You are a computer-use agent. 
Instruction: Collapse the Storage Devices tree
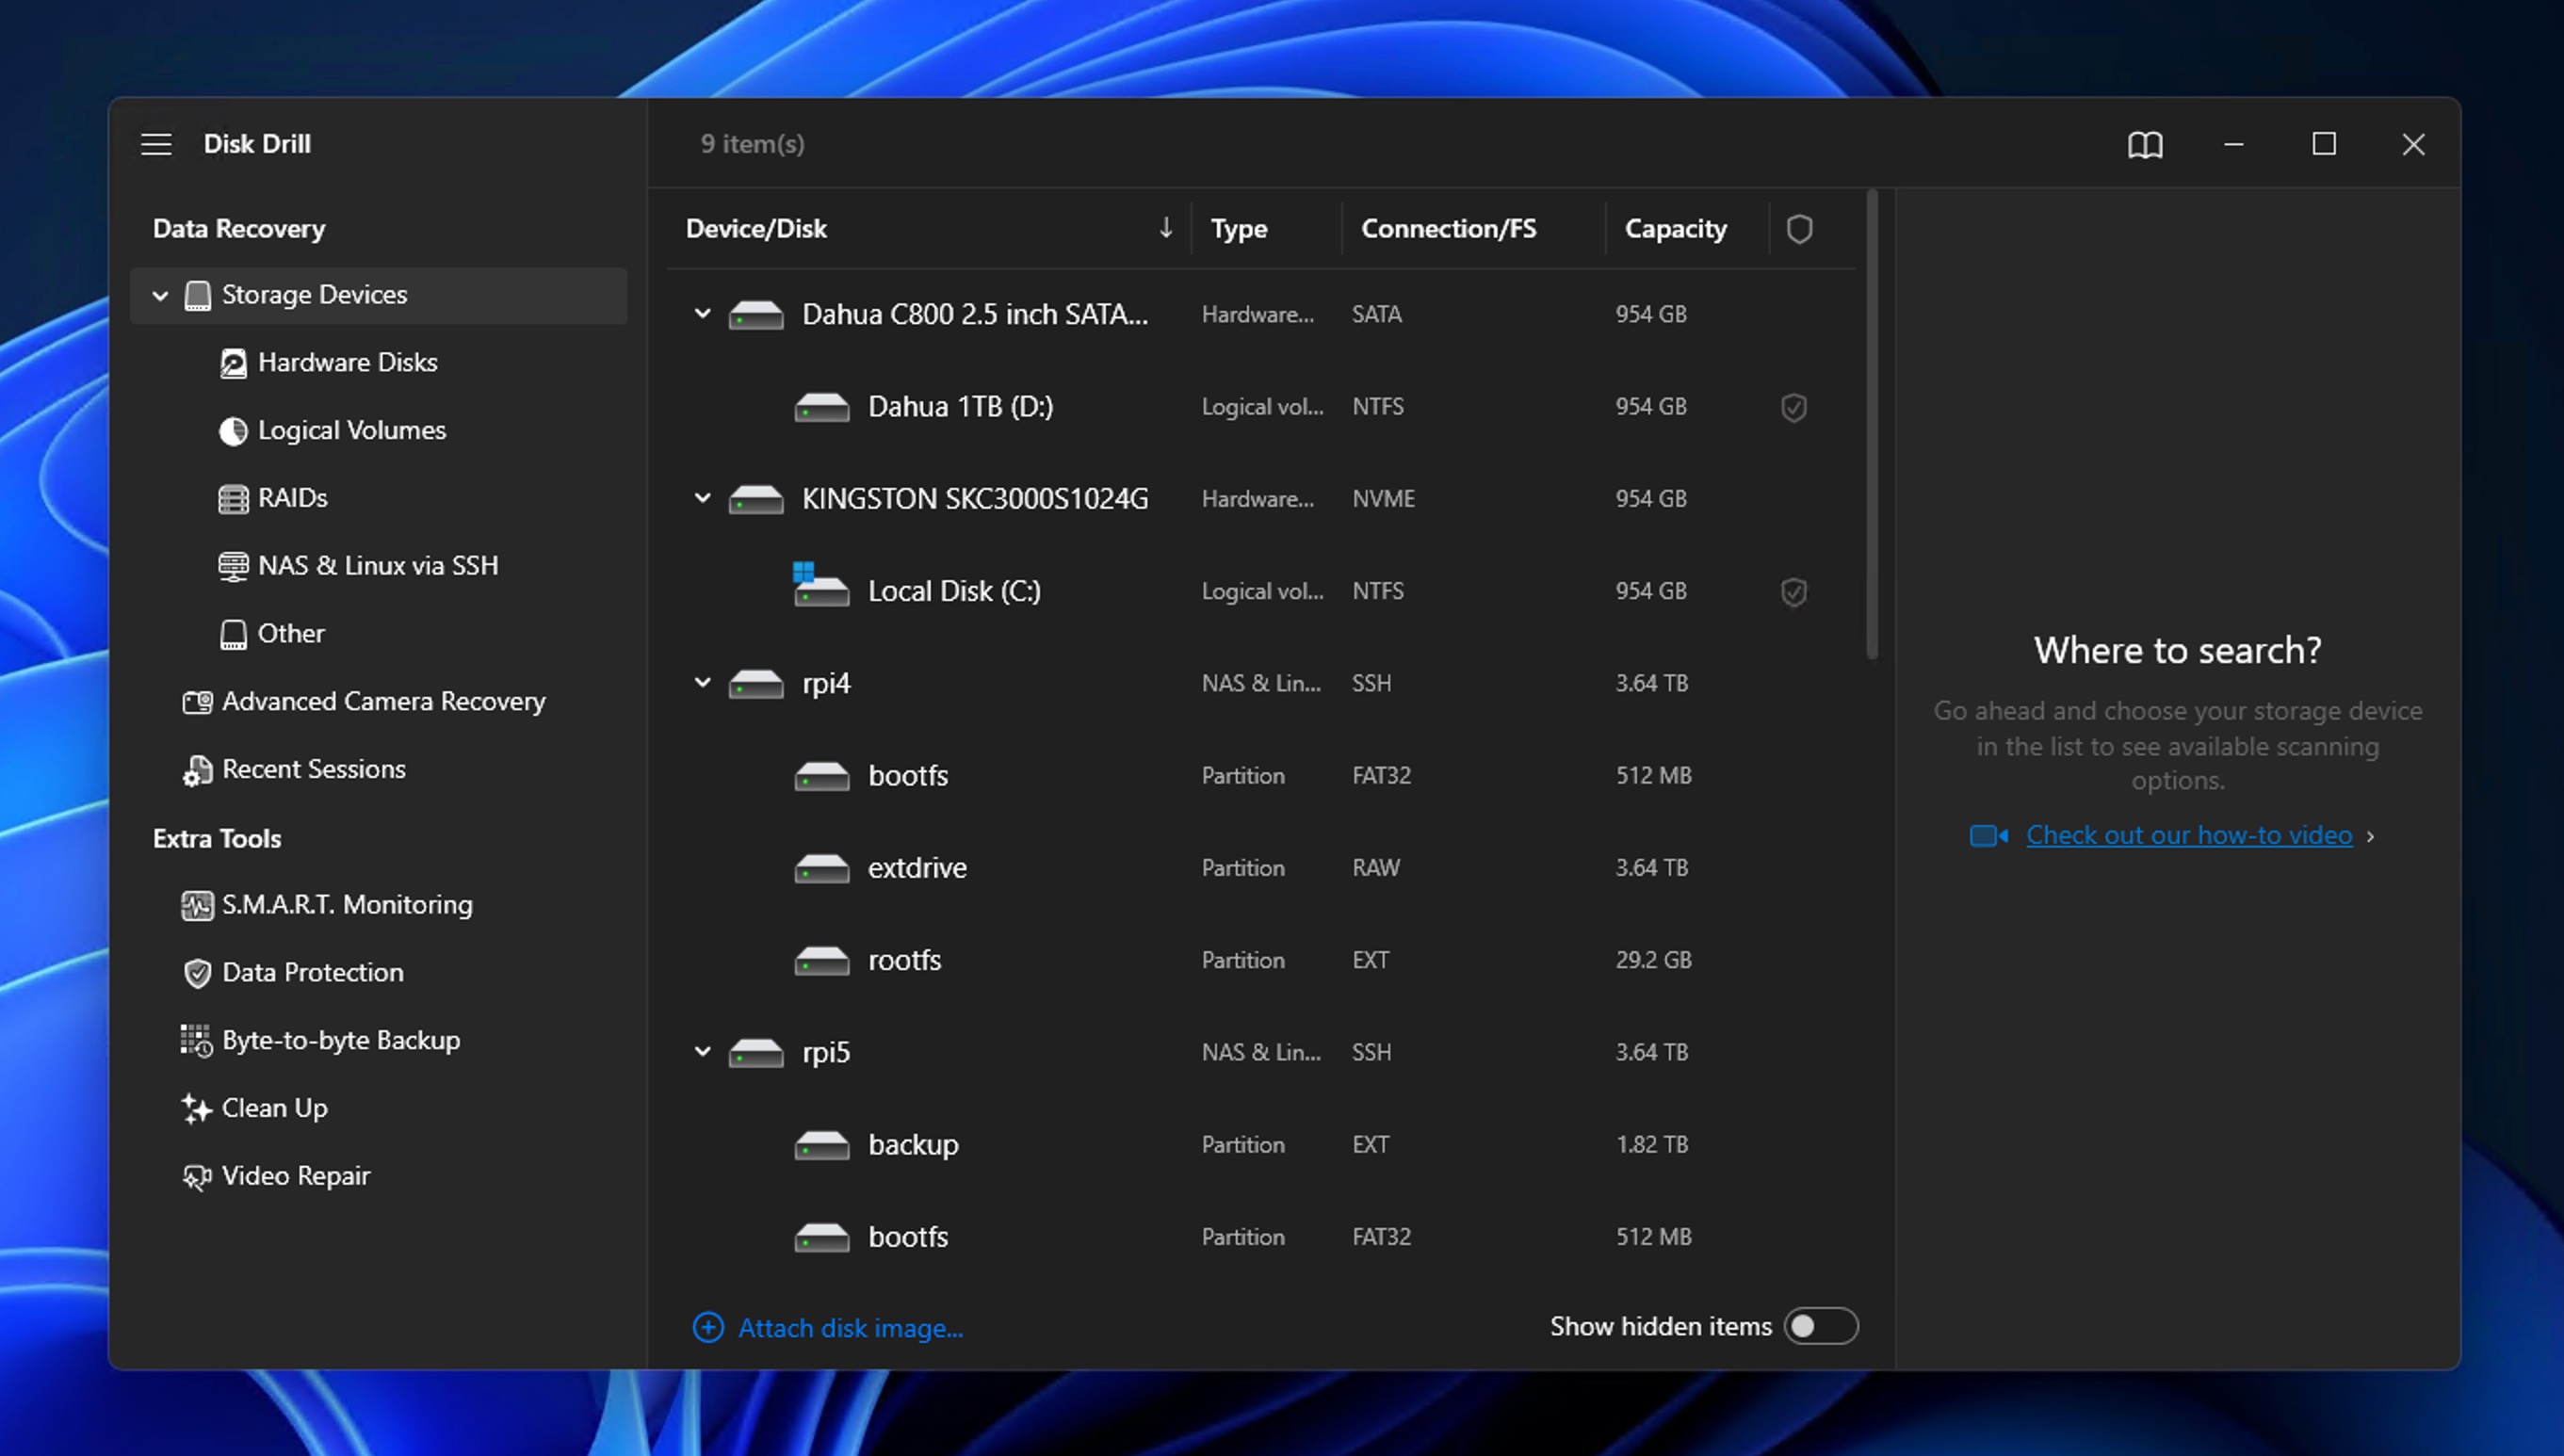(x=160, y=296)
